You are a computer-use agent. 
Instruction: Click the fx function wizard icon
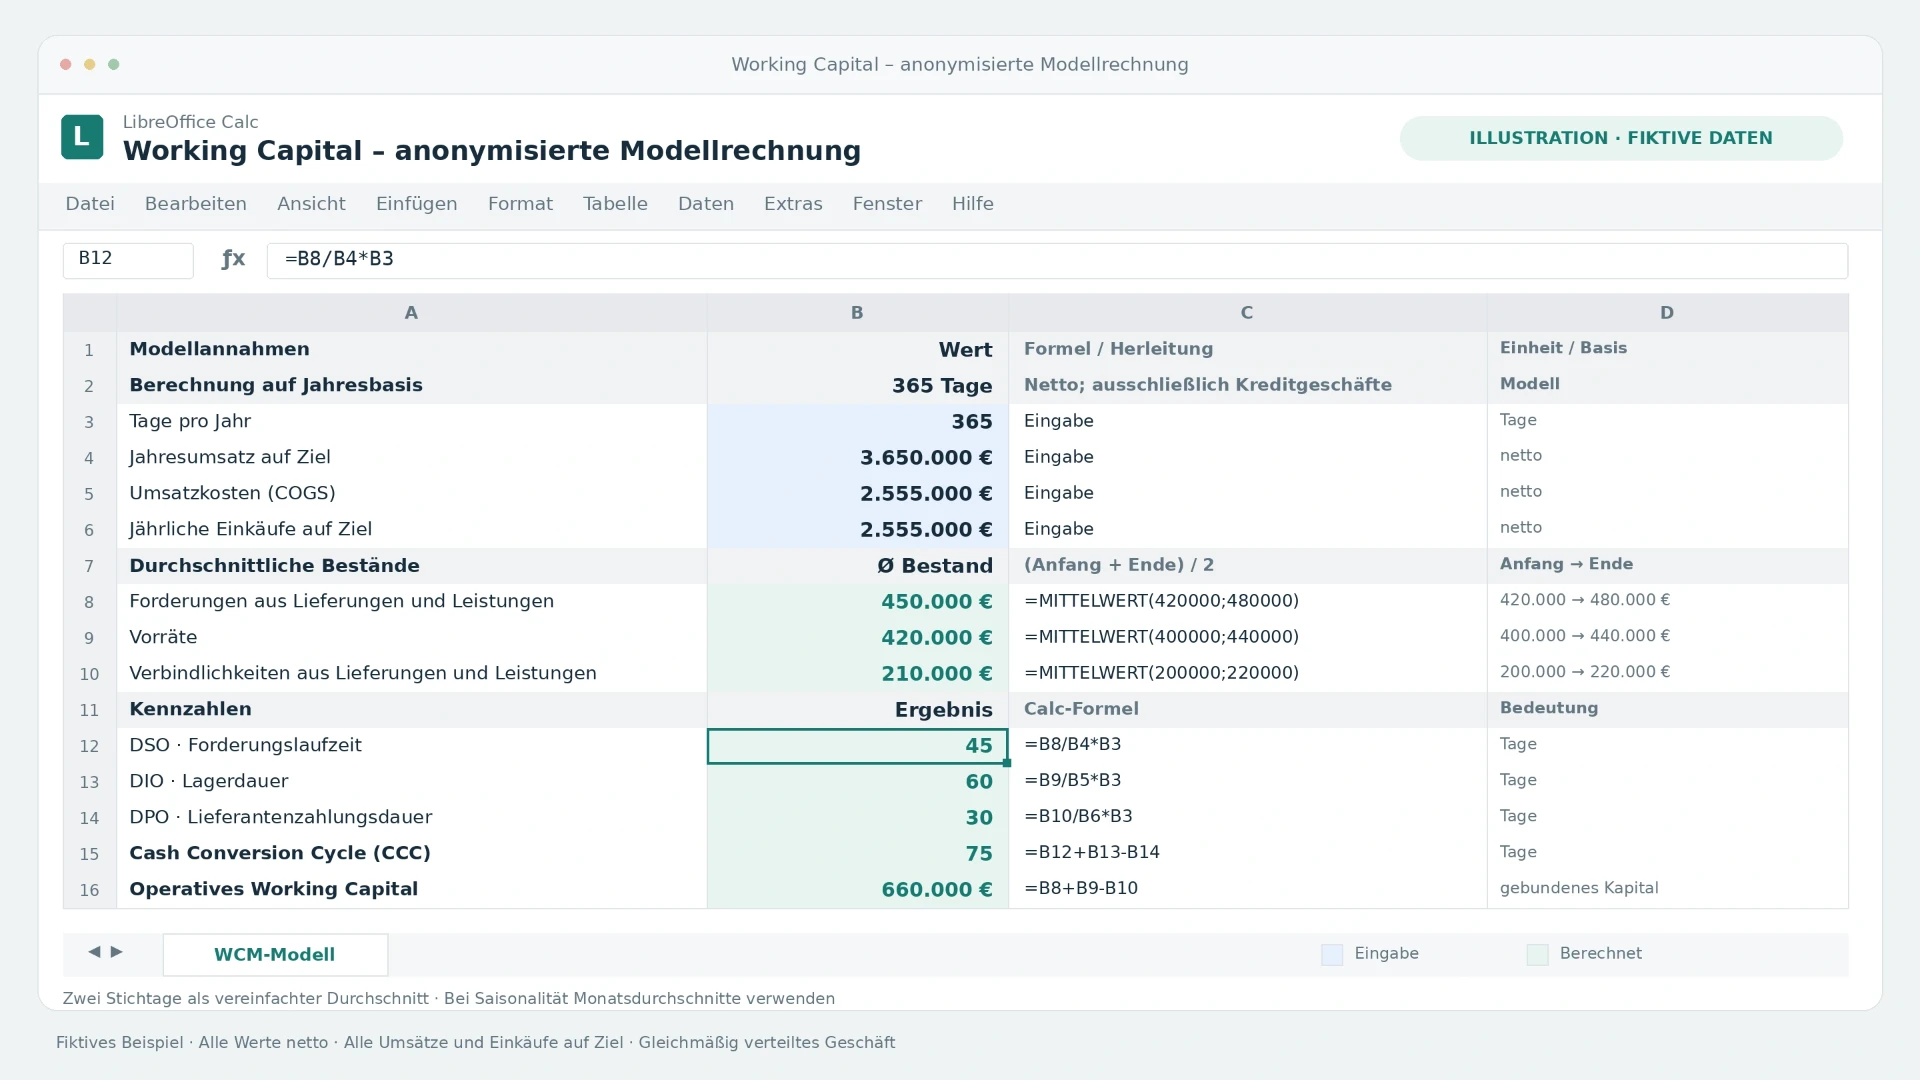coord(233,259)
